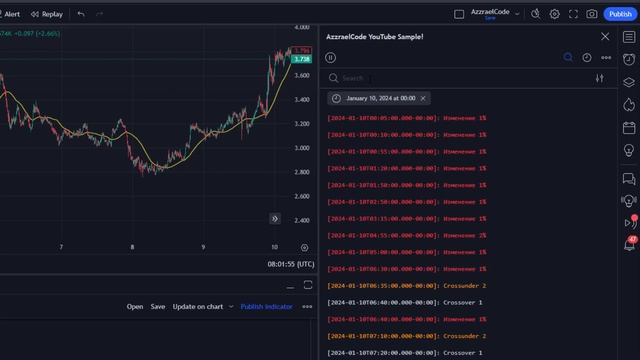Select the log entry at 2024-01-10T06:30:00
This screenshot has width=640, height=360.
407,269
